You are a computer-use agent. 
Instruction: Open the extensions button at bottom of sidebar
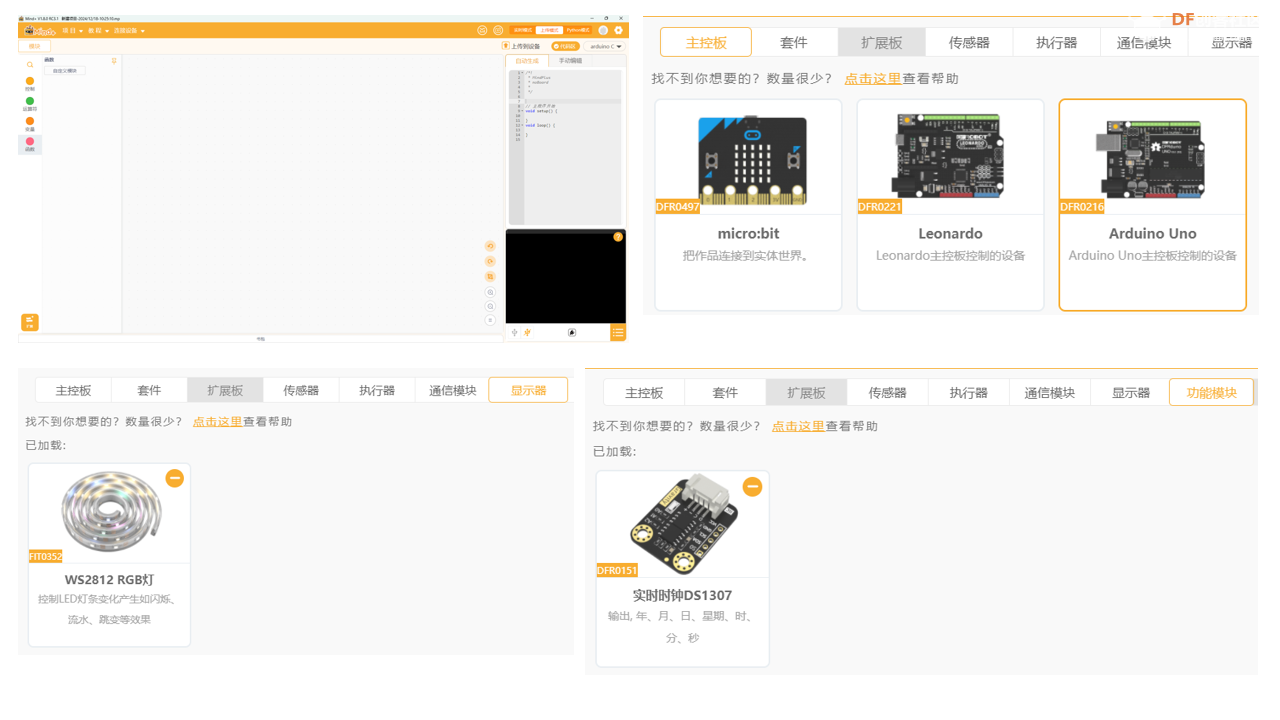(30, 322)
